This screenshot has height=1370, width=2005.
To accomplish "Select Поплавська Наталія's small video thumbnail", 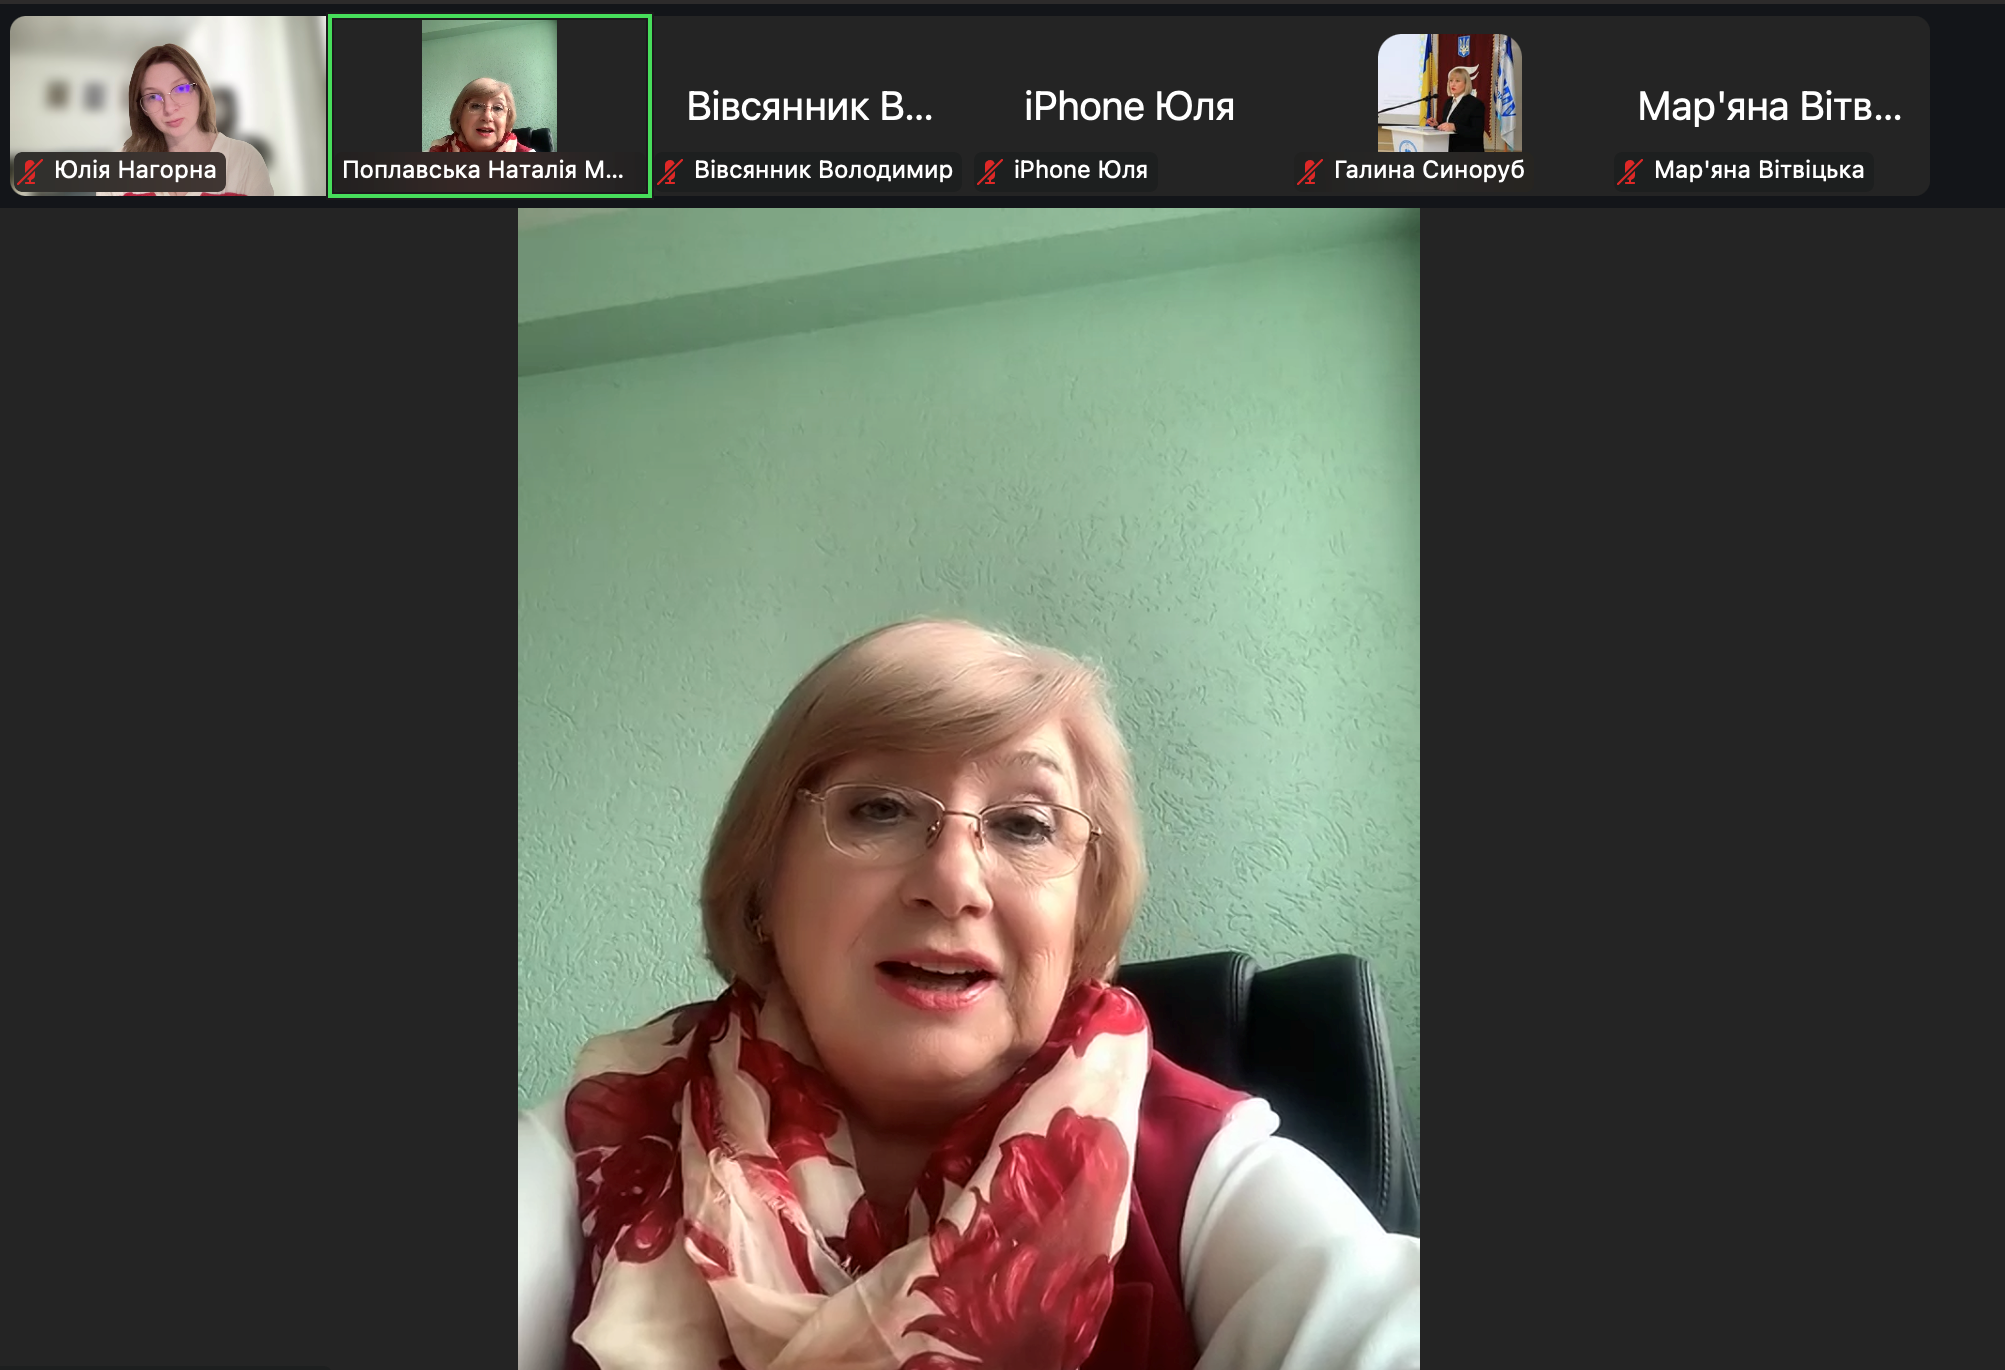I will point(489,88).
